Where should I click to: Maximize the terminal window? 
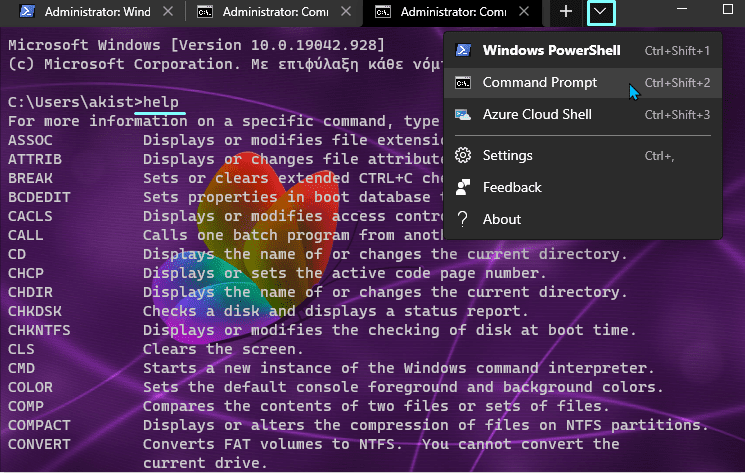pos(727,9)
